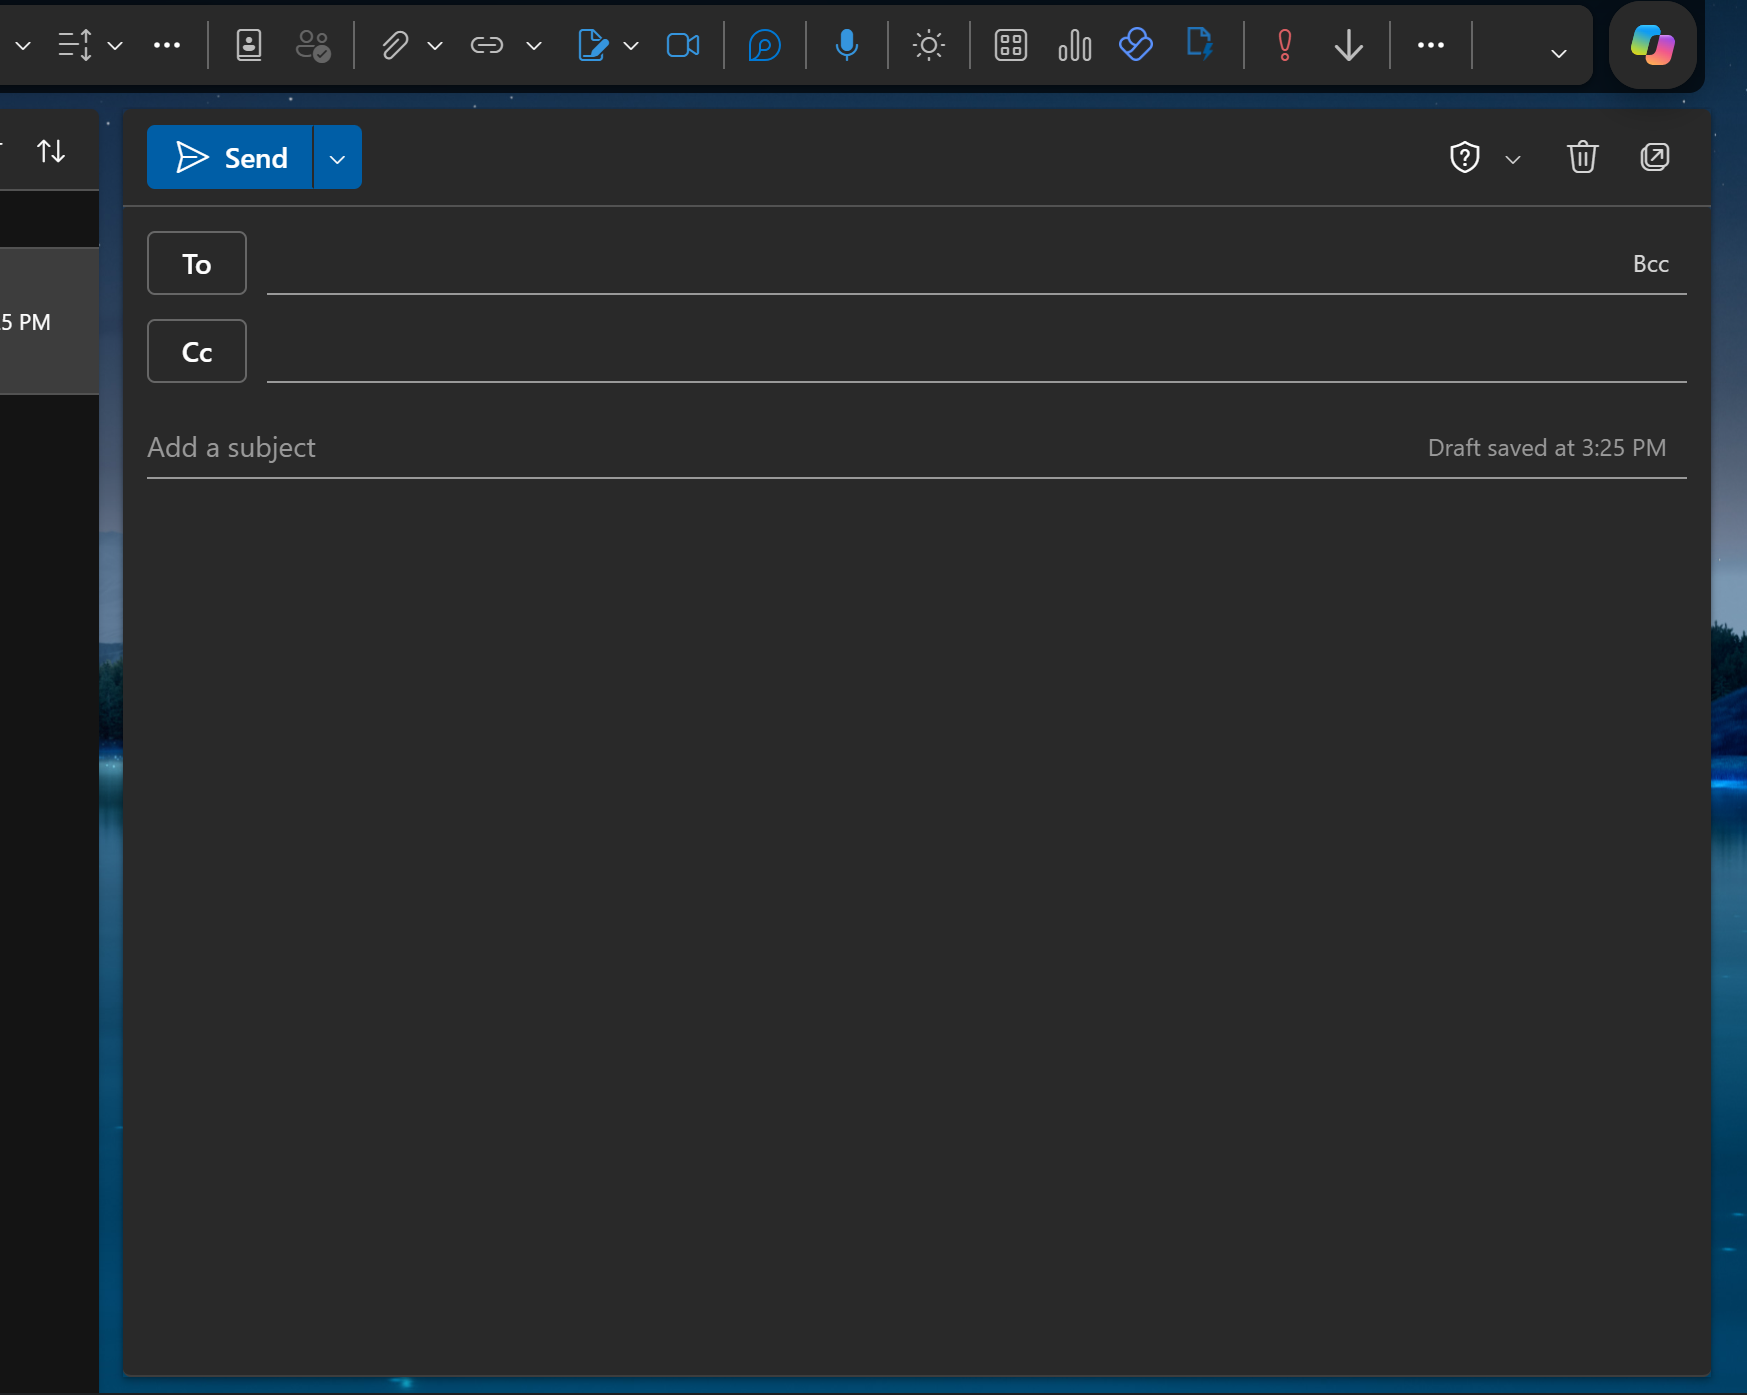
Task: Open the link options dropdown arrow
Action: 534,46
